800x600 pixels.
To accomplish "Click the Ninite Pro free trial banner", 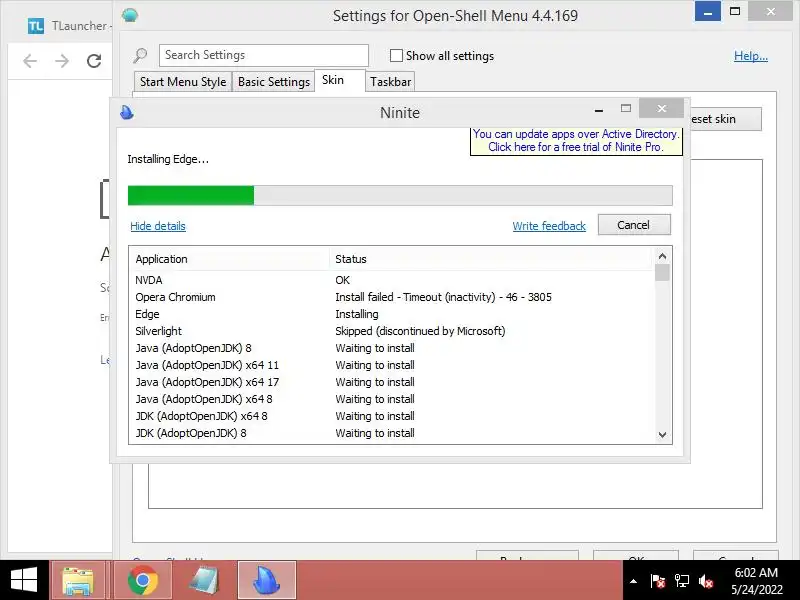I will coord(576,140).
